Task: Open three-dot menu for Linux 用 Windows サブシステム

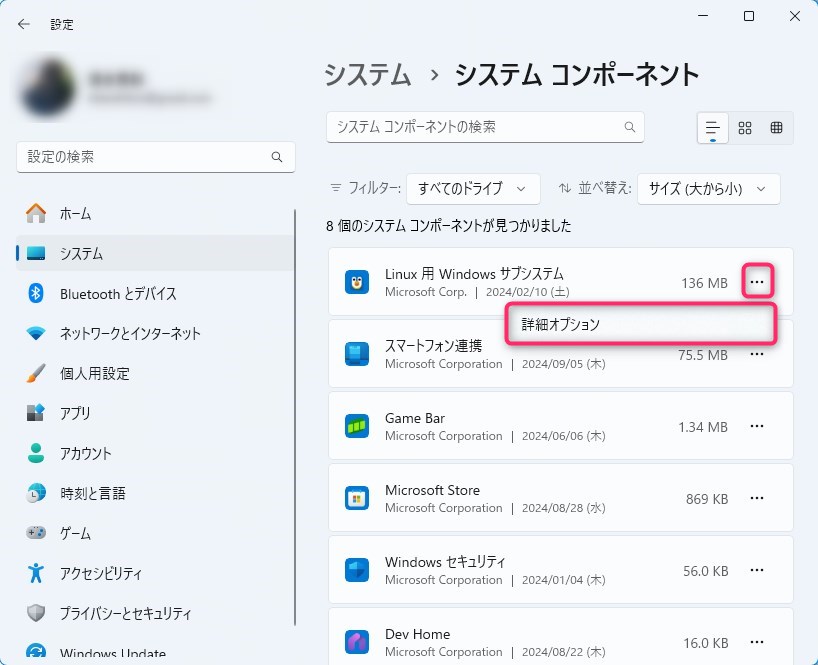Action: click(x=757, y=283)
